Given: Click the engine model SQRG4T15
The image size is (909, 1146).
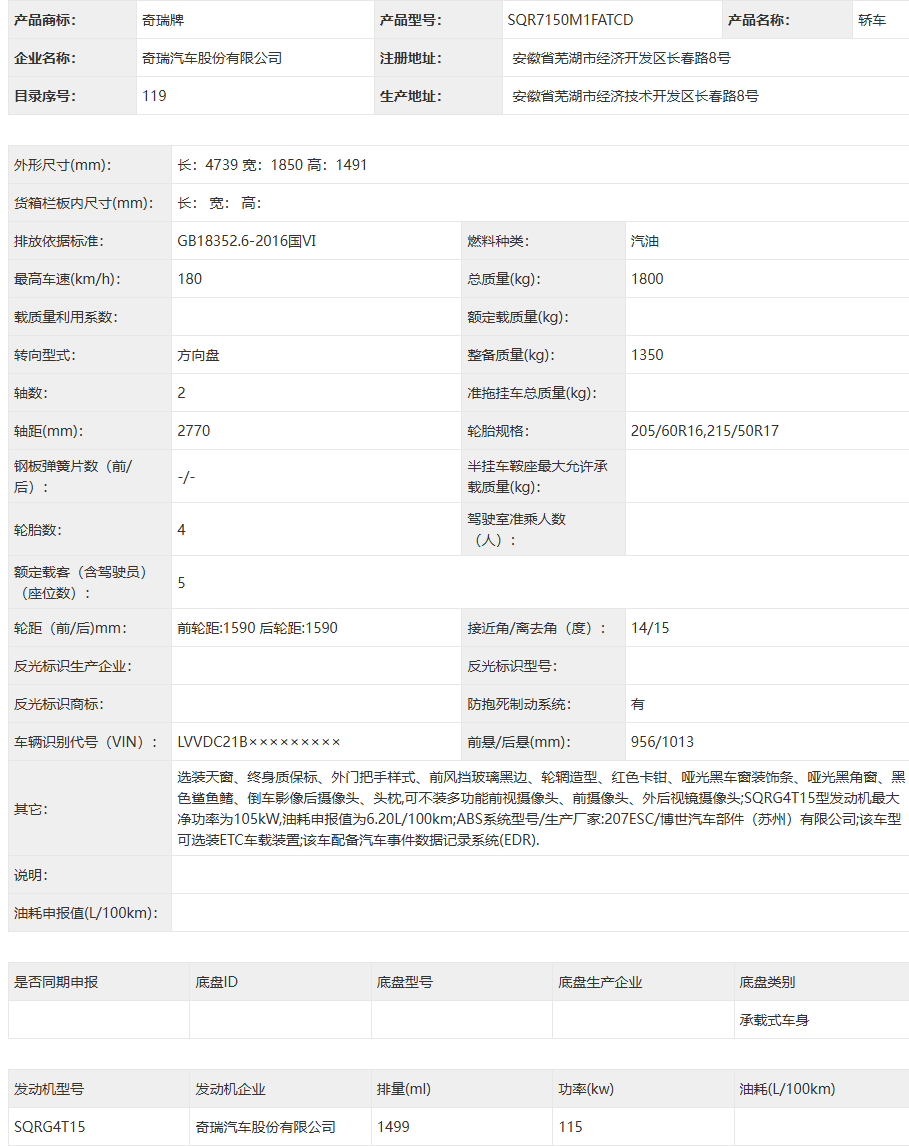Looking at the screenshot, I should (49, 1127).
